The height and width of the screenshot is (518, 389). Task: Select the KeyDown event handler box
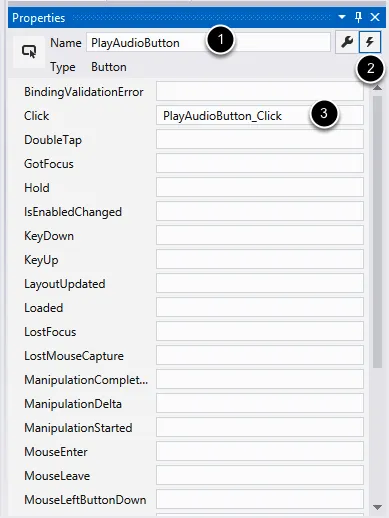click(x=260, y=235)
